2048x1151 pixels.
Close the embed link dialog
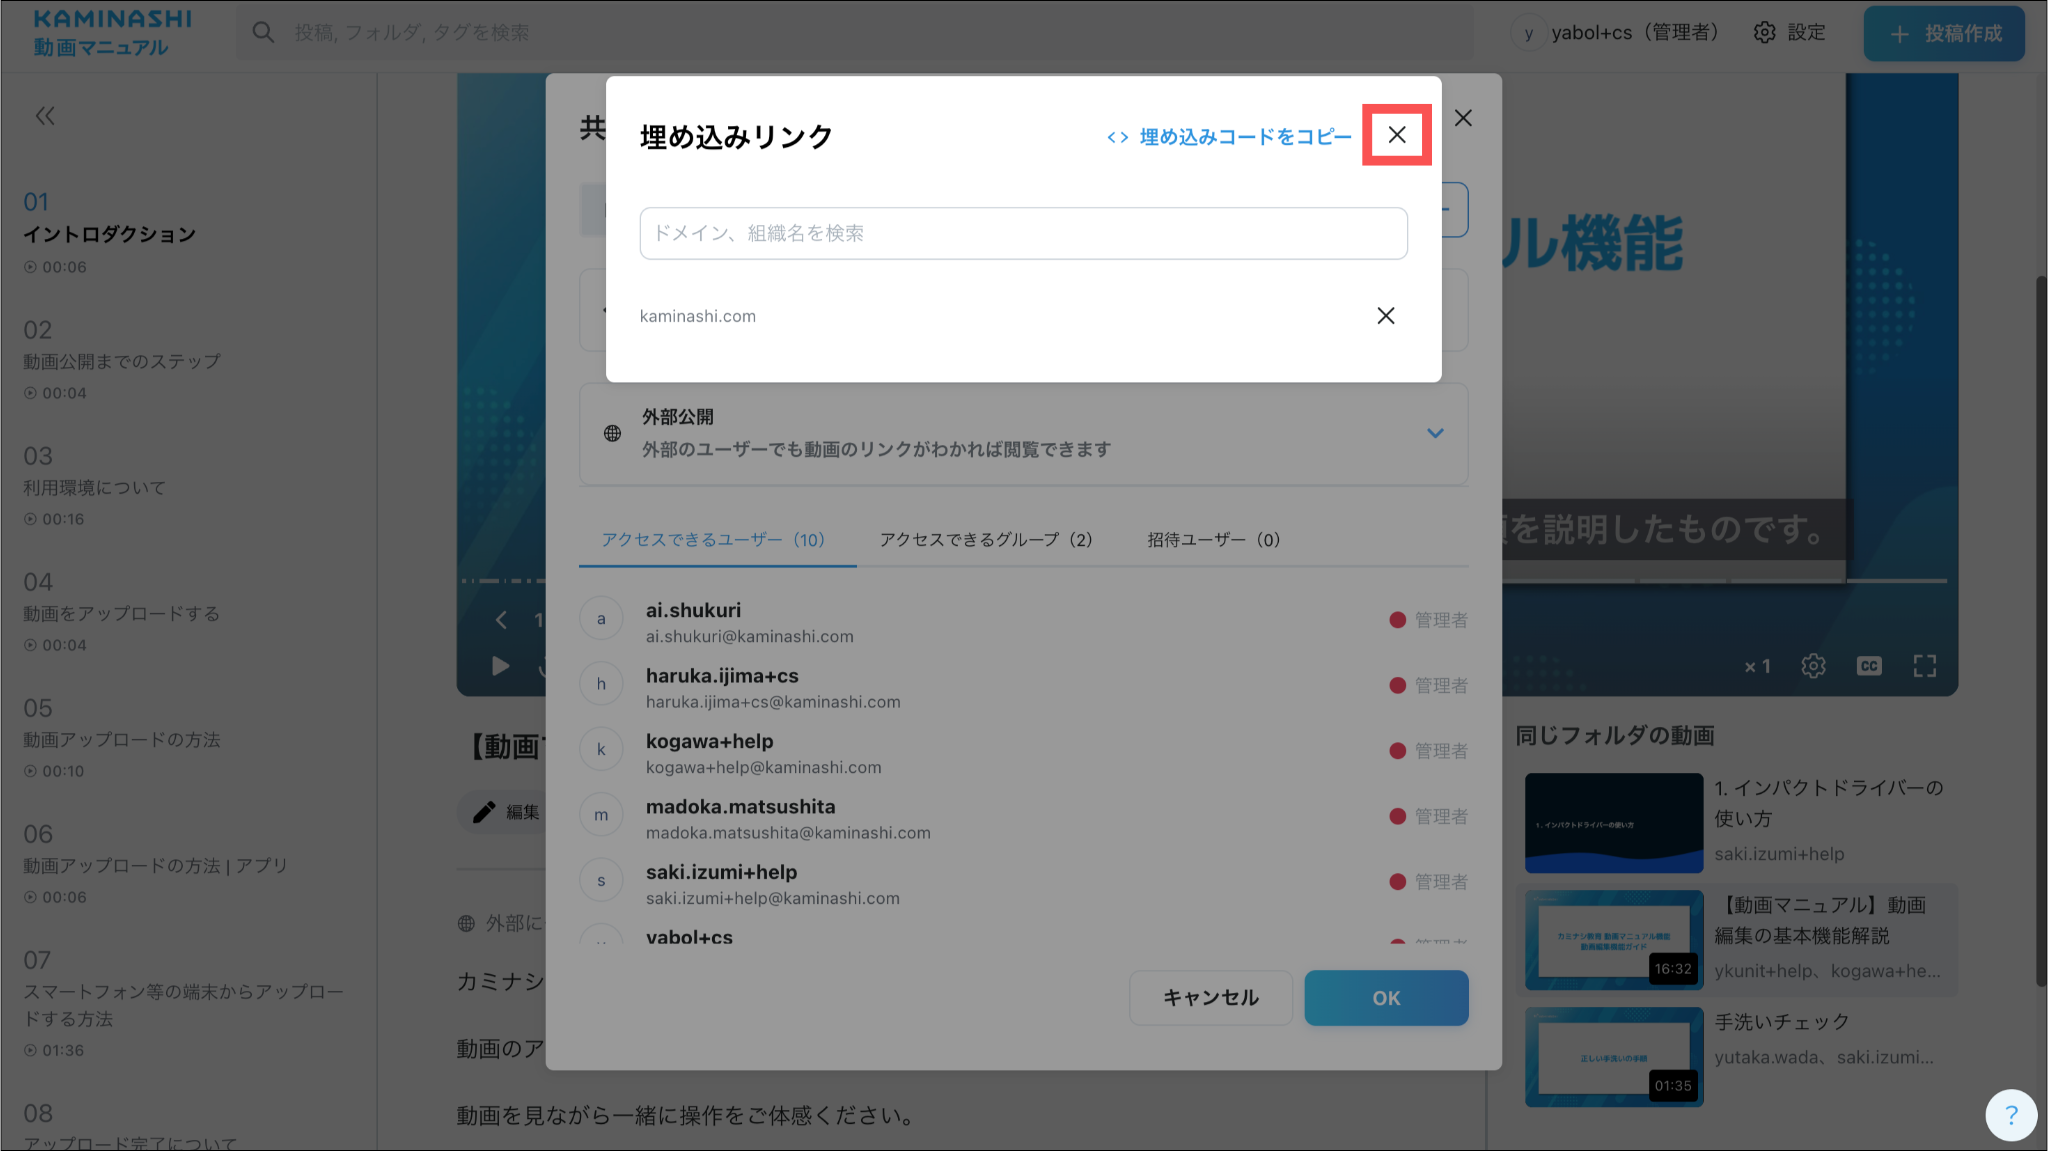1396,135
